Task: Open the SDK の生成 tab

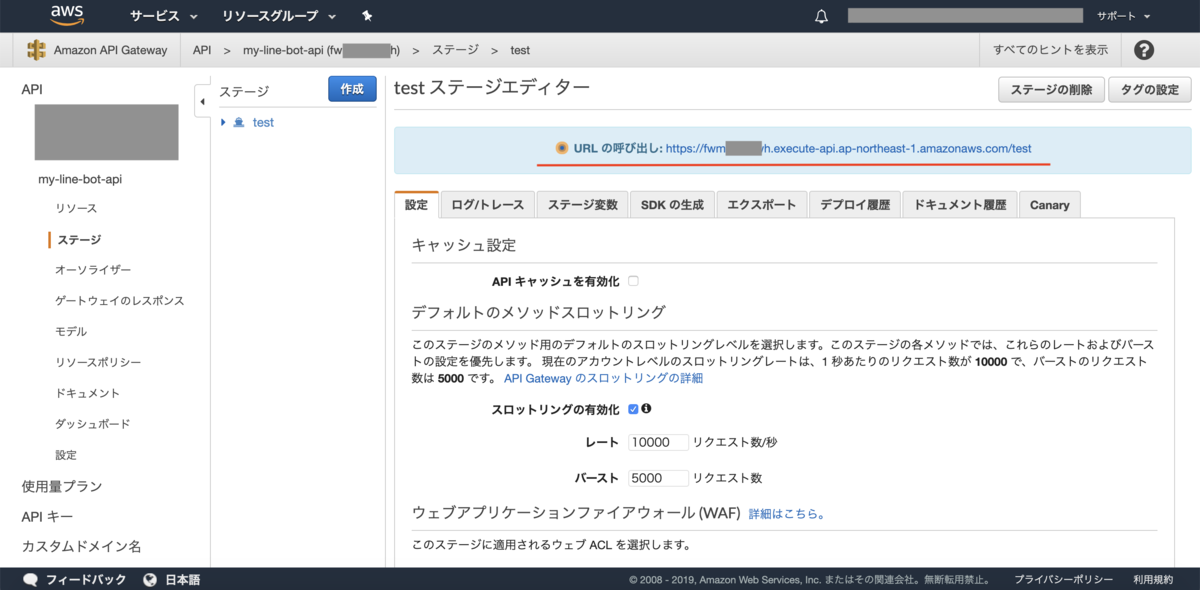Action: click(x=672, y=204)
